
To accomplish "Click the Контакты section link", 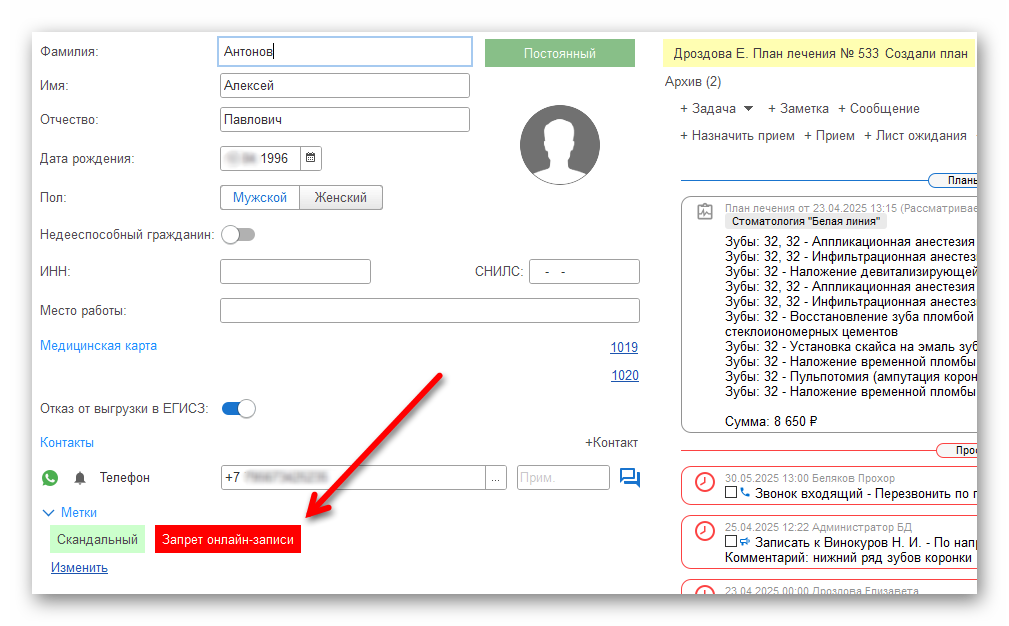I will [x=67, y=443].
